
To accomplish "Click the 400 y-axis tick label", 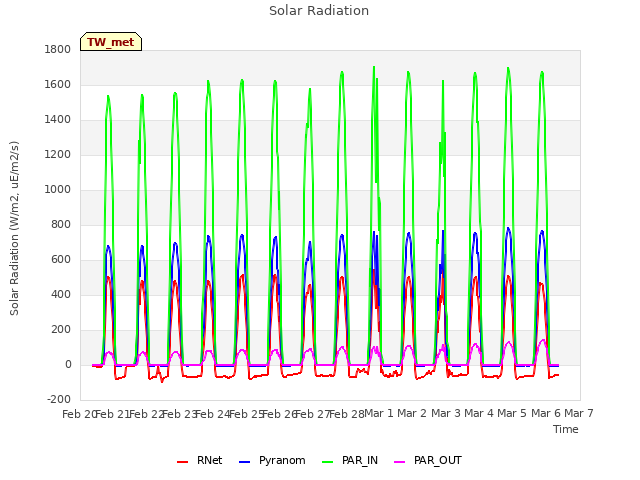I will tap(61, 294).
